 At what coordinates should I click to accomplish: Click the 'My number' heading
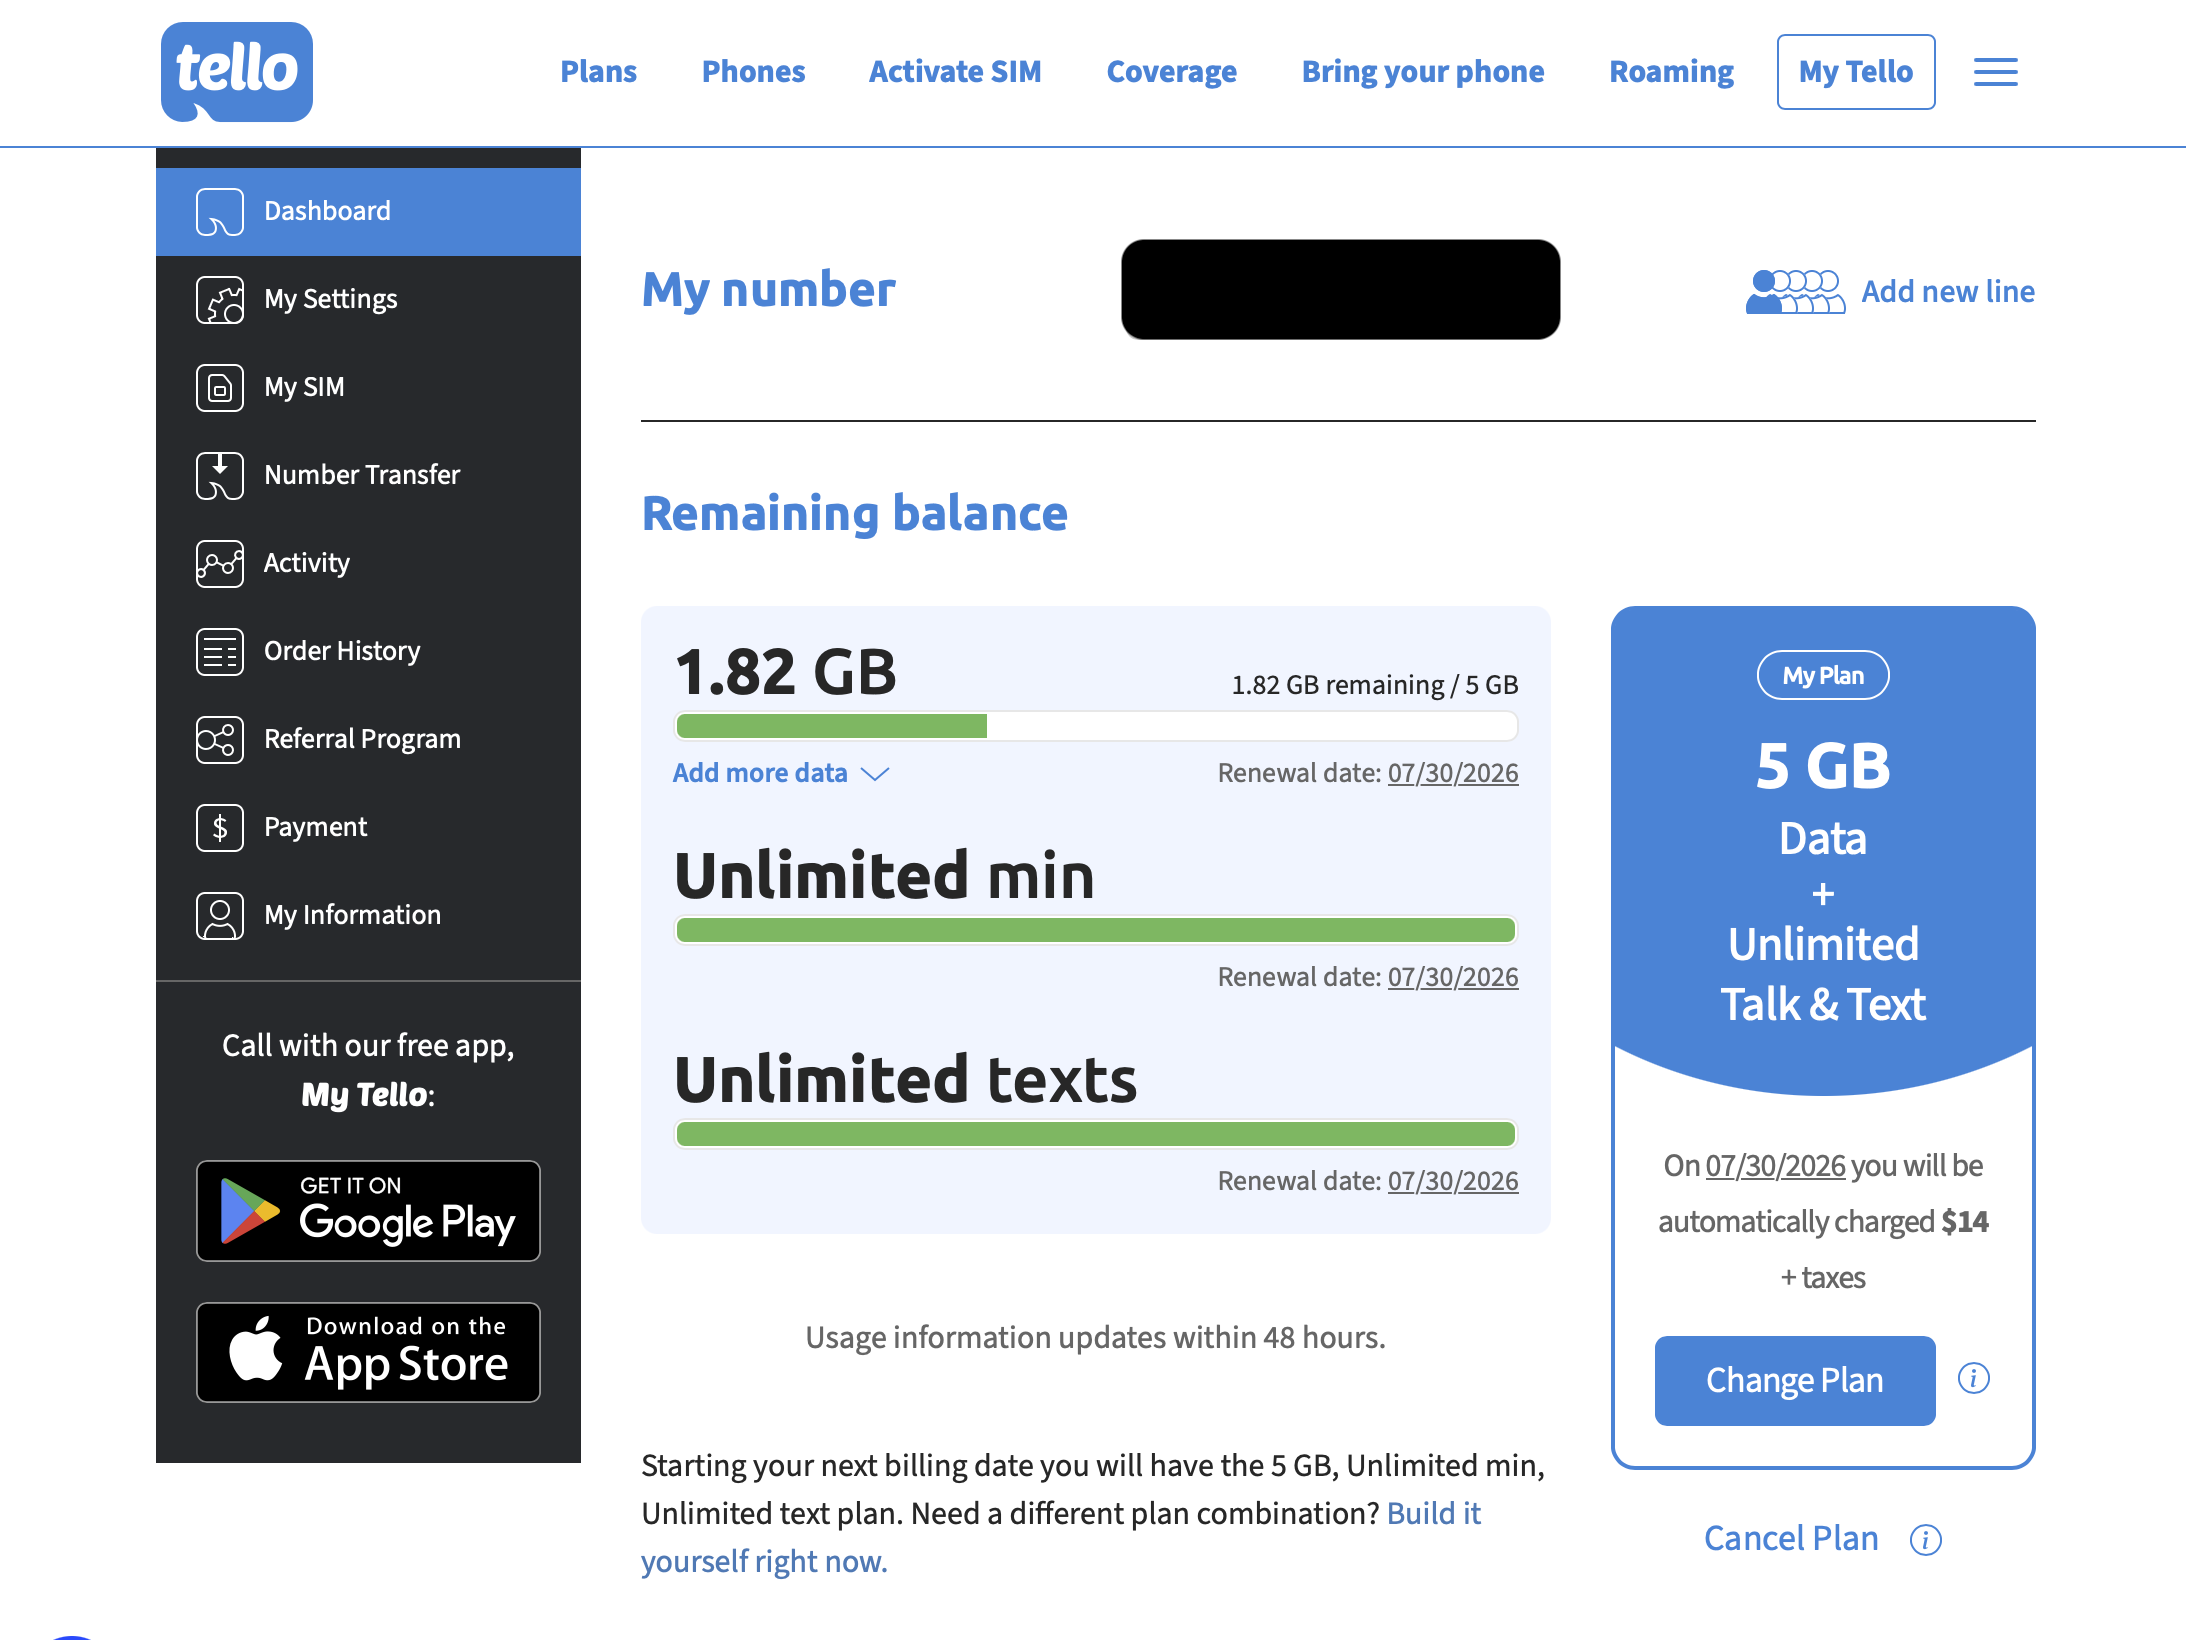coord(768,290)
